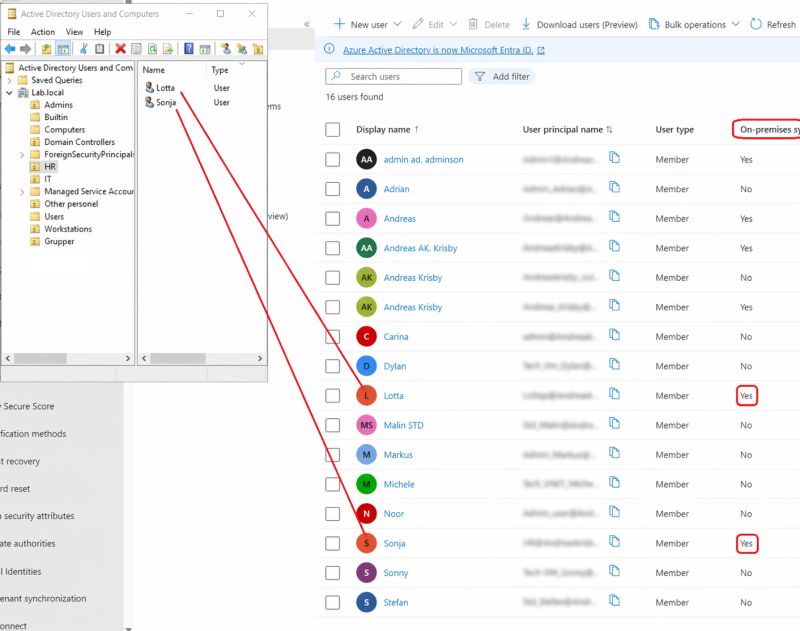
Task: Click into the Search users field
Action: click(x=393, y=77)
